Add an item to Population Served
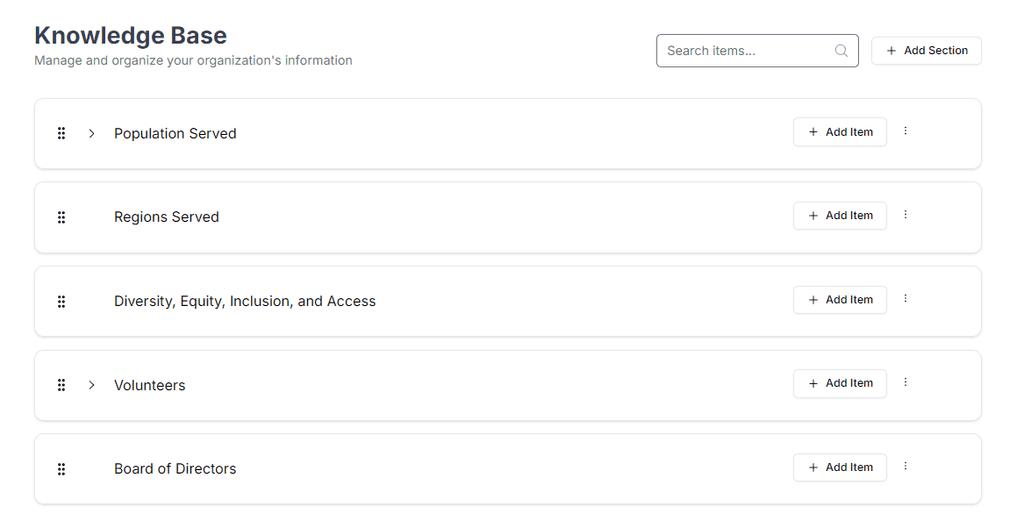Viewport: 1024px width, 512px height. (839, 132)
